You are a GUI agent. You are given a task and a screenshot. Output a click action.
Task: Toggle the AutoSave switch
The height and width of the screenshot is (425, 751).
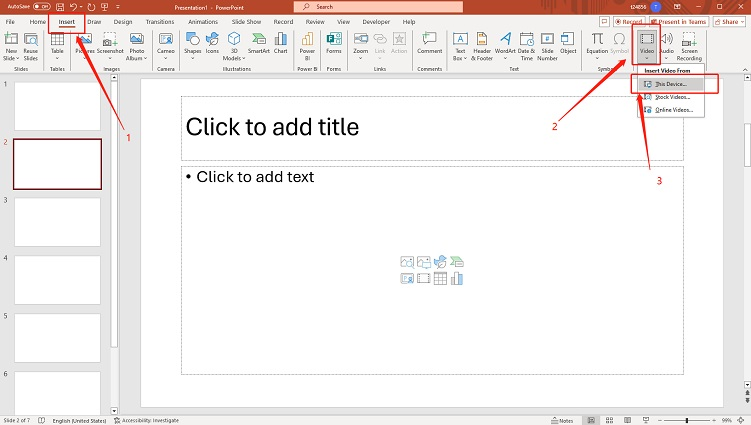point(42,7)
